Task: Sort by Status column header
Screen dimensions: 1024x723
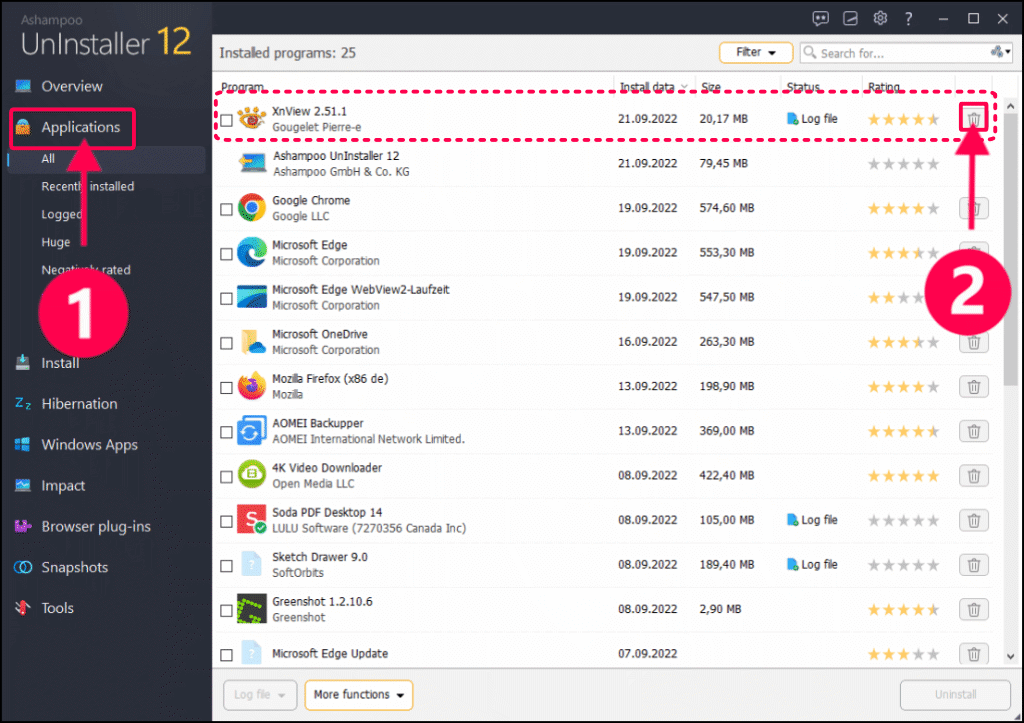Action: click(x=803, y=87)
